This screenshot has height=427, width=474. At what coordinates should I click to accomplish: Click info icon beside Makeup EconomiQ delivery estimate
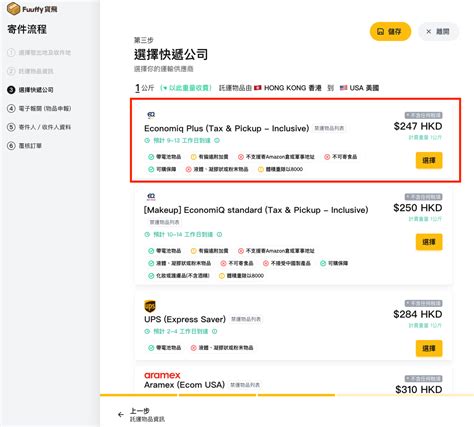click(219, 234)
